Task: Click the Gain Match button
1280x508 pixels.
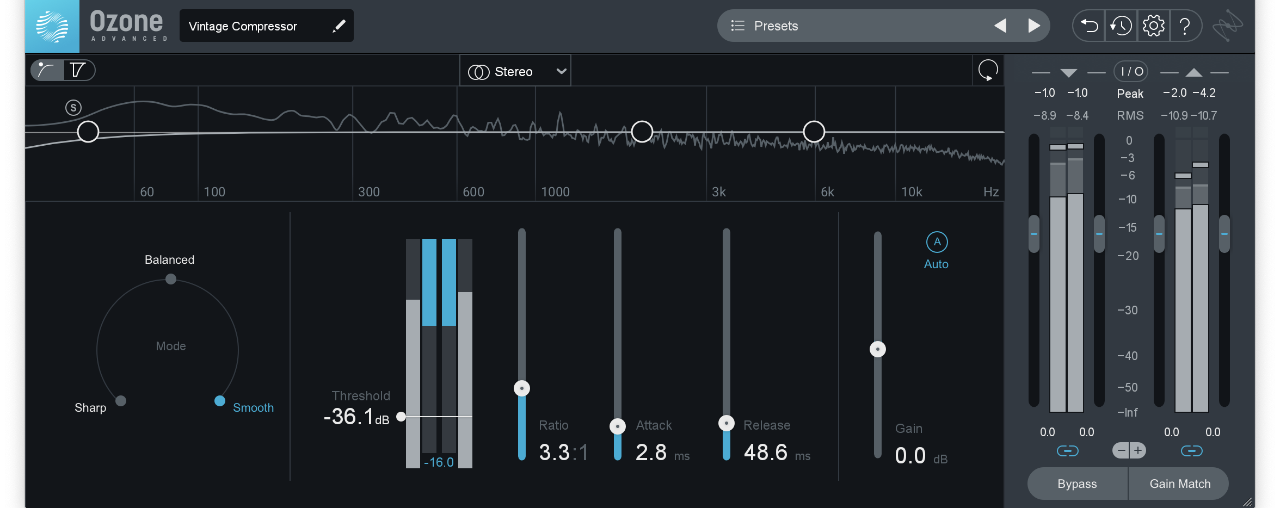Action: click(1180, 484)
